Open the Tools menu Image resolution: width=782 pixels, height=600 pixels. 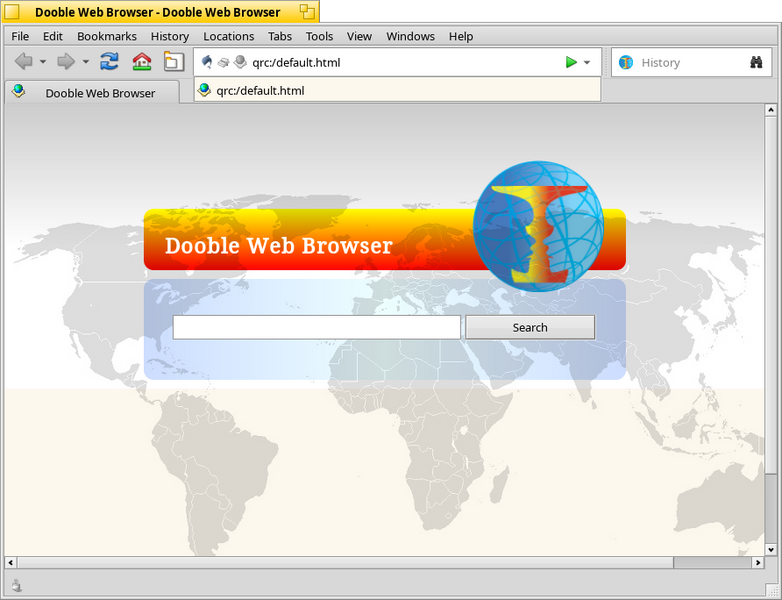point(319,36)
